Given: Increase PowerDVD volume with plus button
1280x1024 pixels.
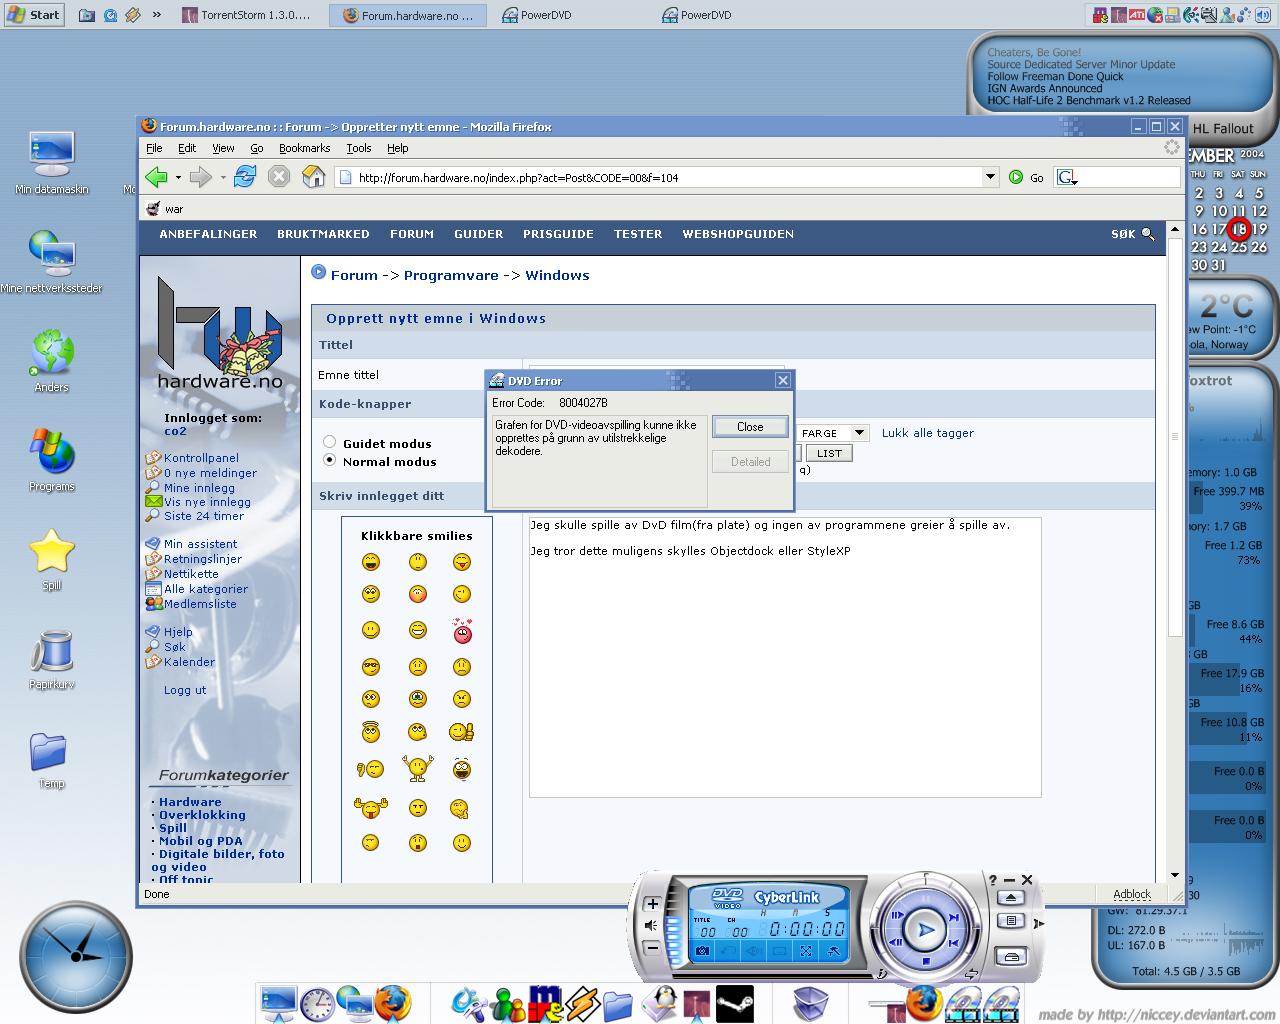Looking at the screenshot, I should pos(652,904).
